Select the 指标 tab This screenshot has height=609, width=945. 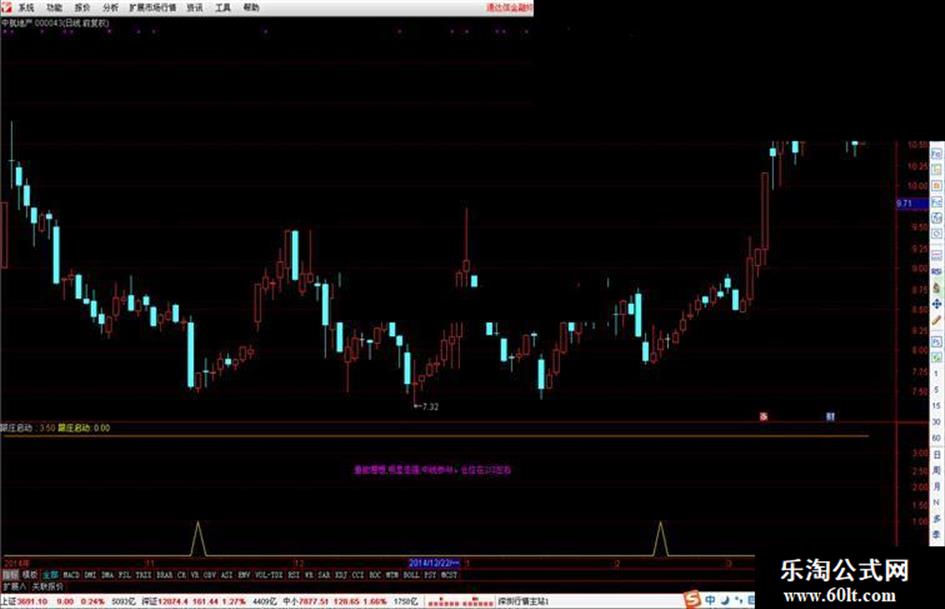[10, 575]
